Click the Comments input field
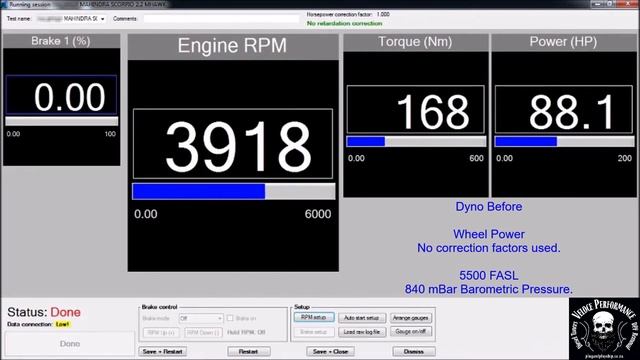Viewport: 640px width, 360px height. pyautogui.click(x=221, y=19)
